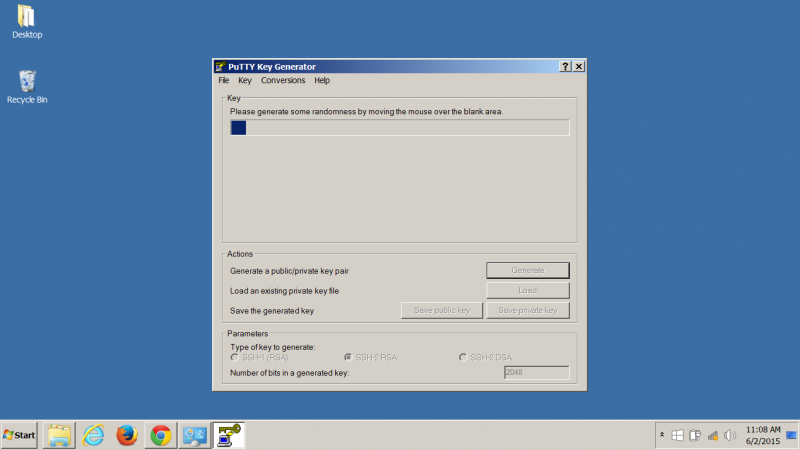Open the network signal tray icon
Viewport: 800px width, 450px height.
(x=713, y=435)
